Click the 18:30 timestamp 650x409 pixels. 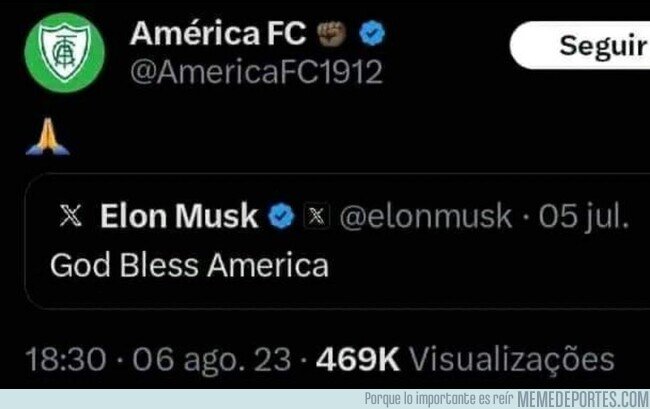[x=65, y=359]
